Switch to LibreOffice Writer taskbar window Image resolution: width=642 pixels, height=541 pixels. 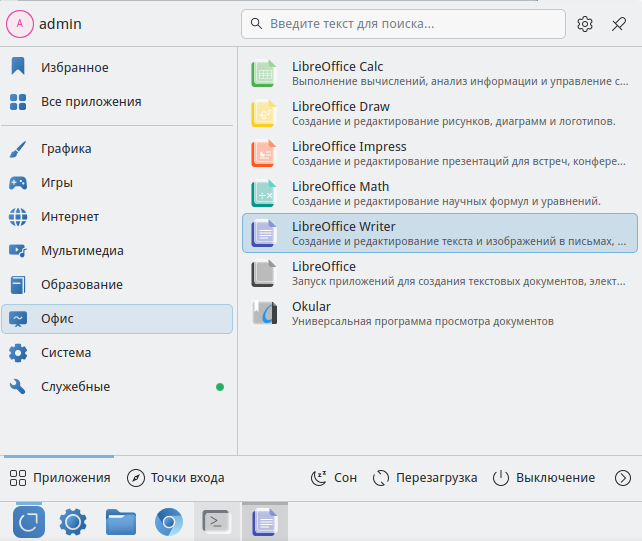[x=265, y=522]
